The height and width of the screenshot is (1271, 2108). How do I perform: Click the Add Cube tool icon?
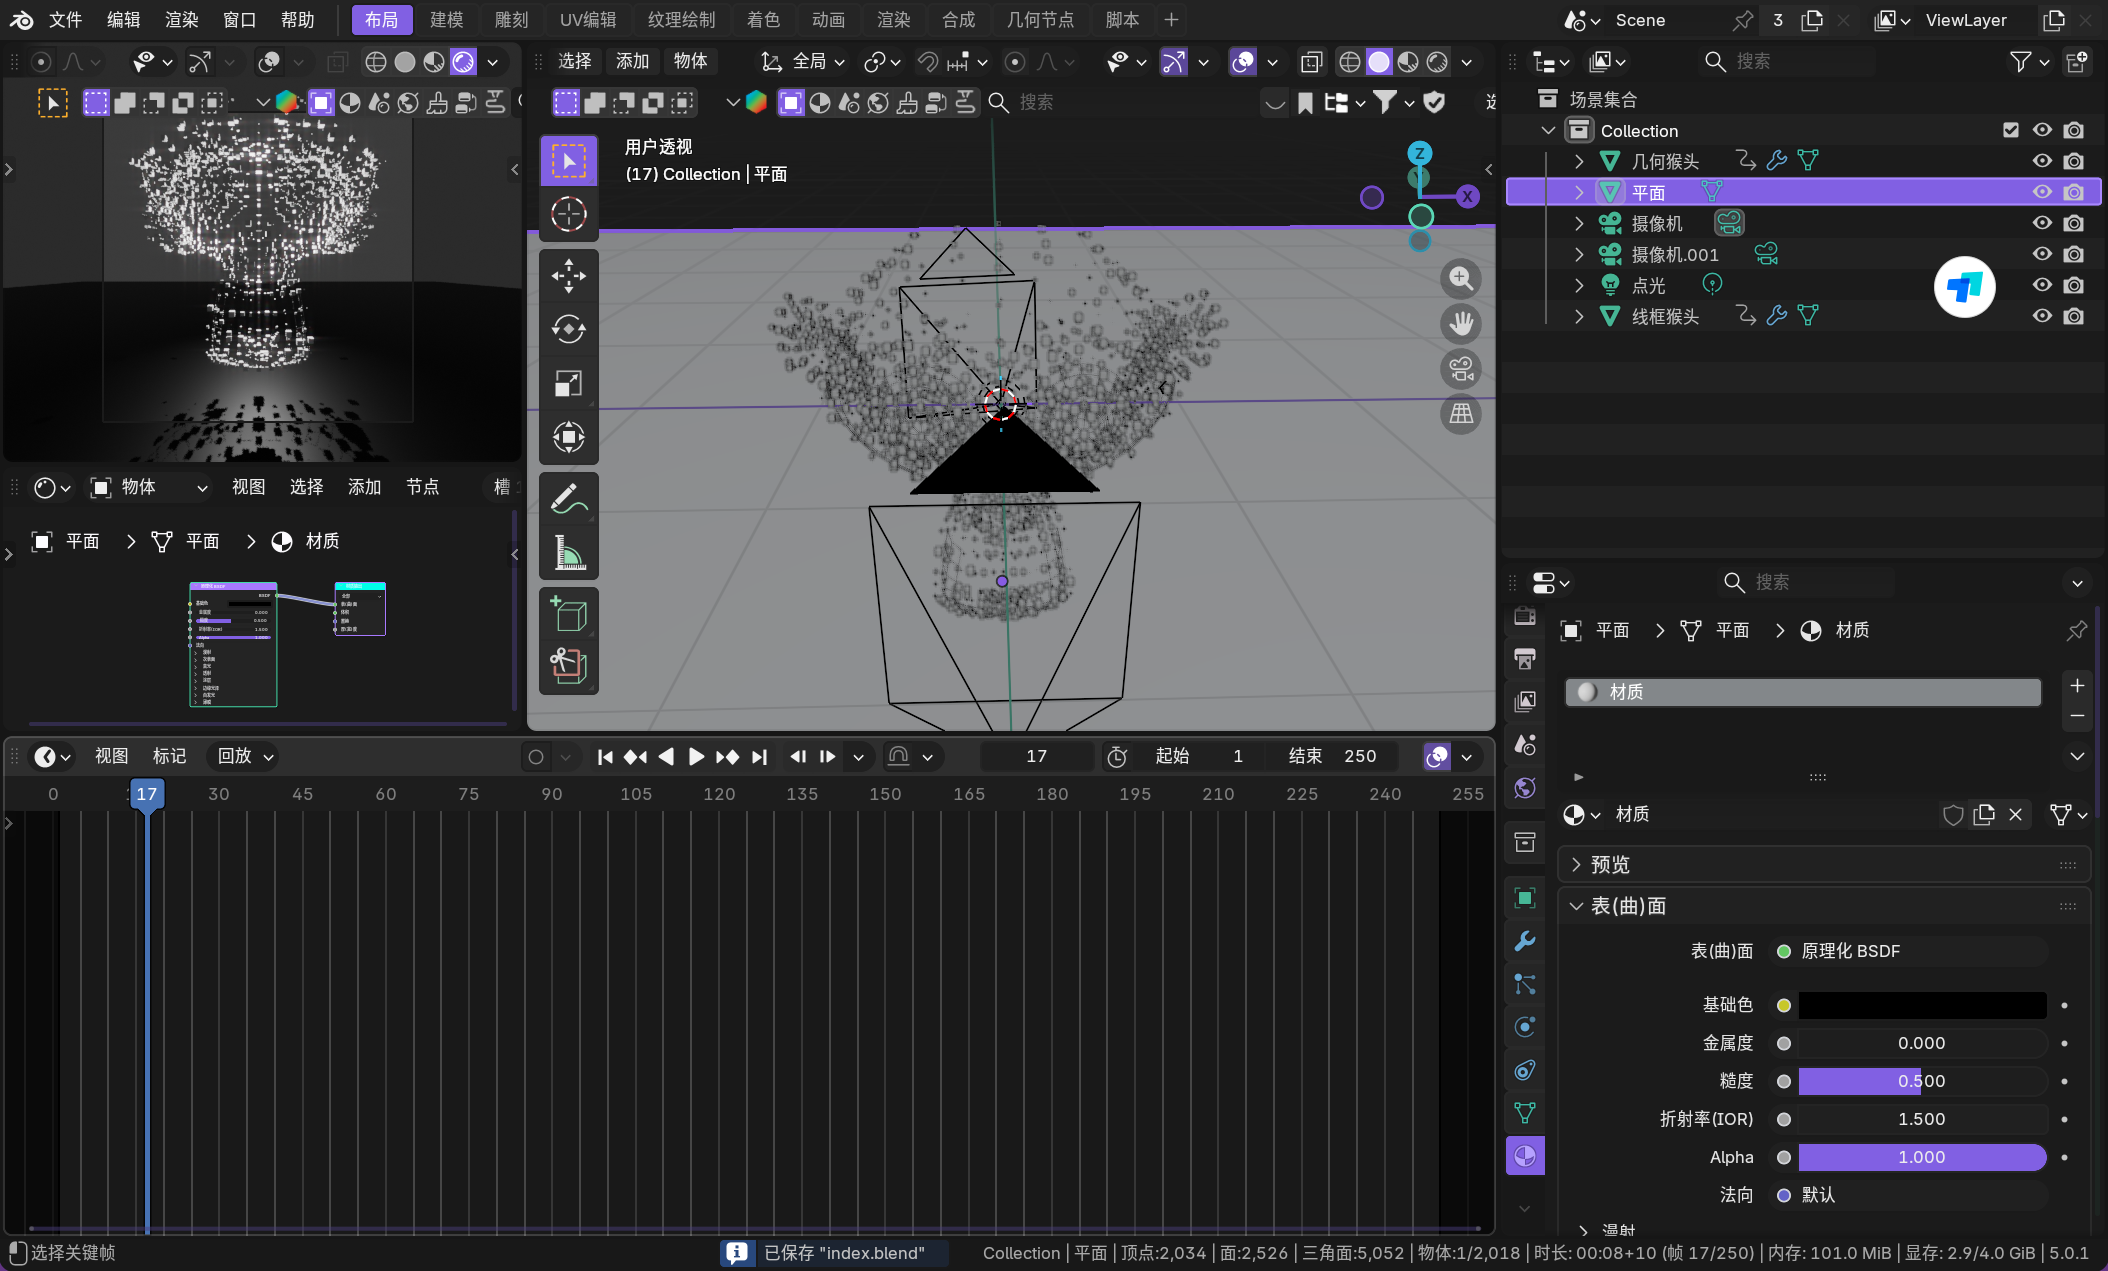(x=568, y=613)
